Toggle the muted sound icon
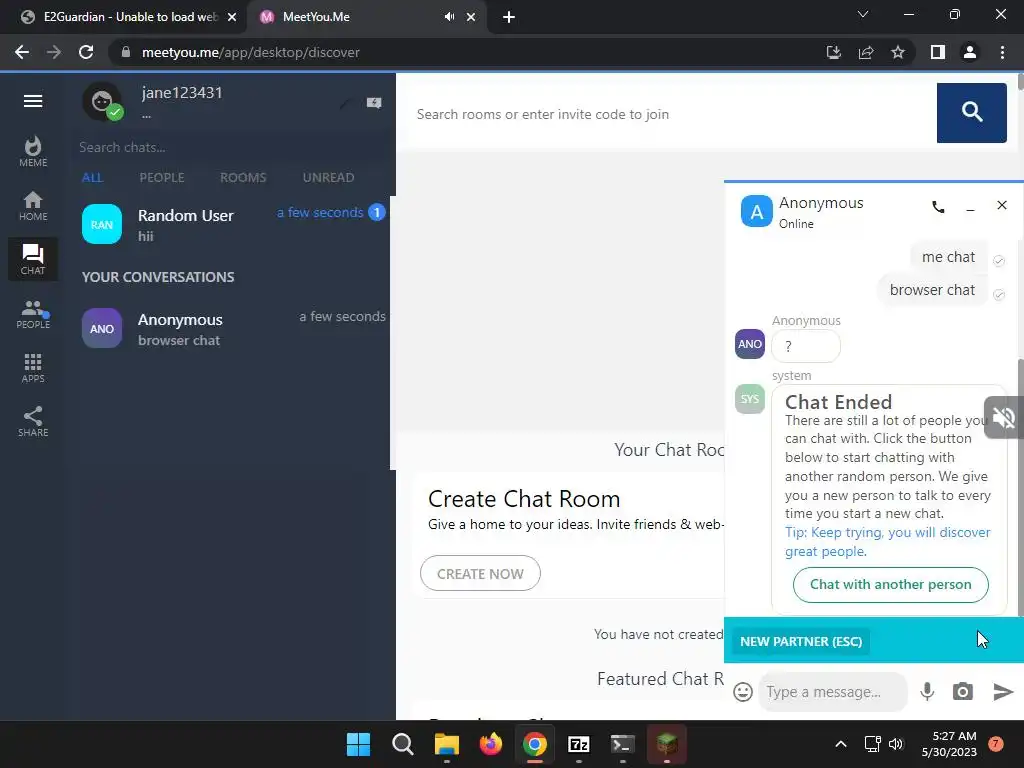The width and height of the screenshot is (1024, 768). [1002, 417]
